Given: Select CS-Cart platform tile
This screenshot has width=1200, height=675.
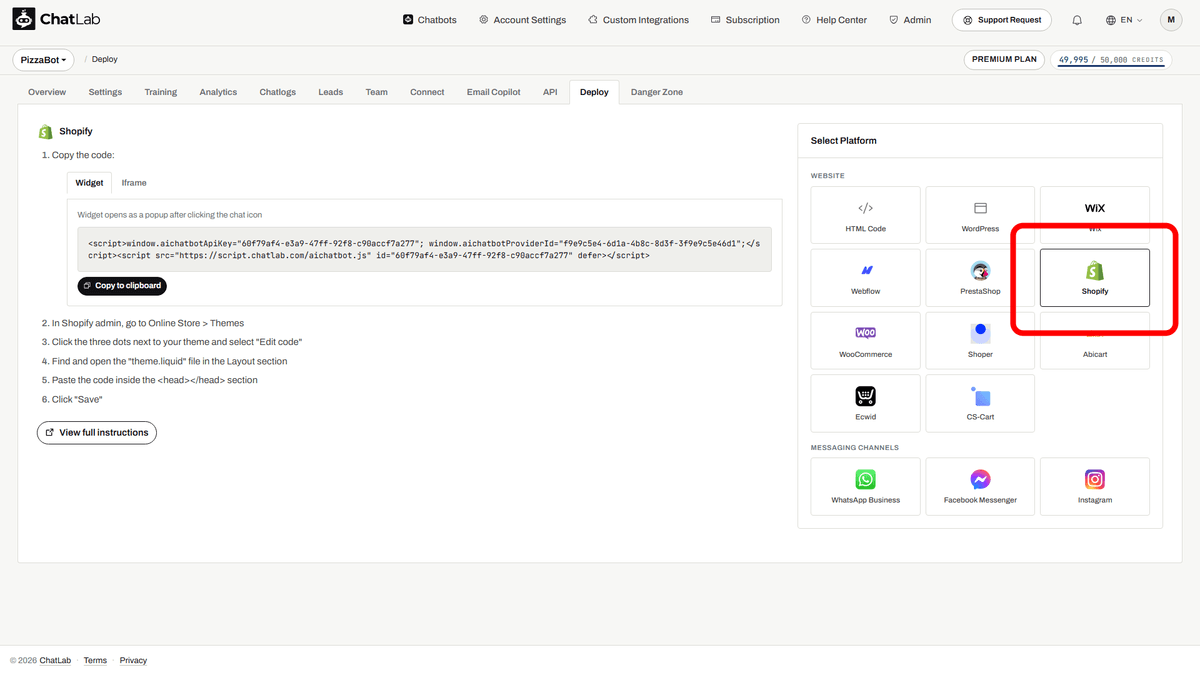Looking at the screenshot, I should tap(980, 403).
